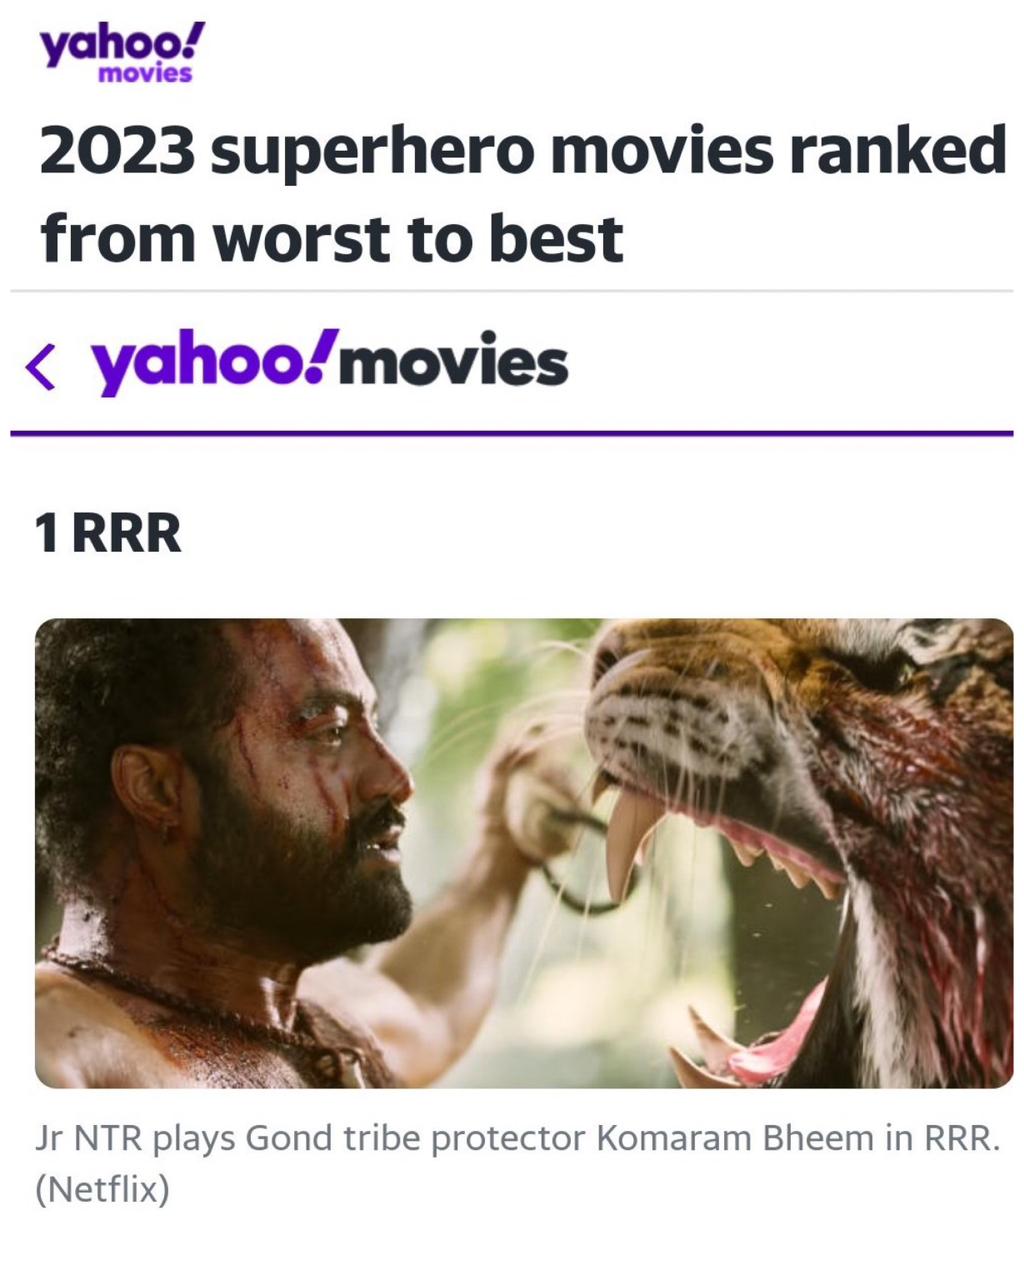Open the '2023 superhero movies ranked' headline

[x=522, y=152]
